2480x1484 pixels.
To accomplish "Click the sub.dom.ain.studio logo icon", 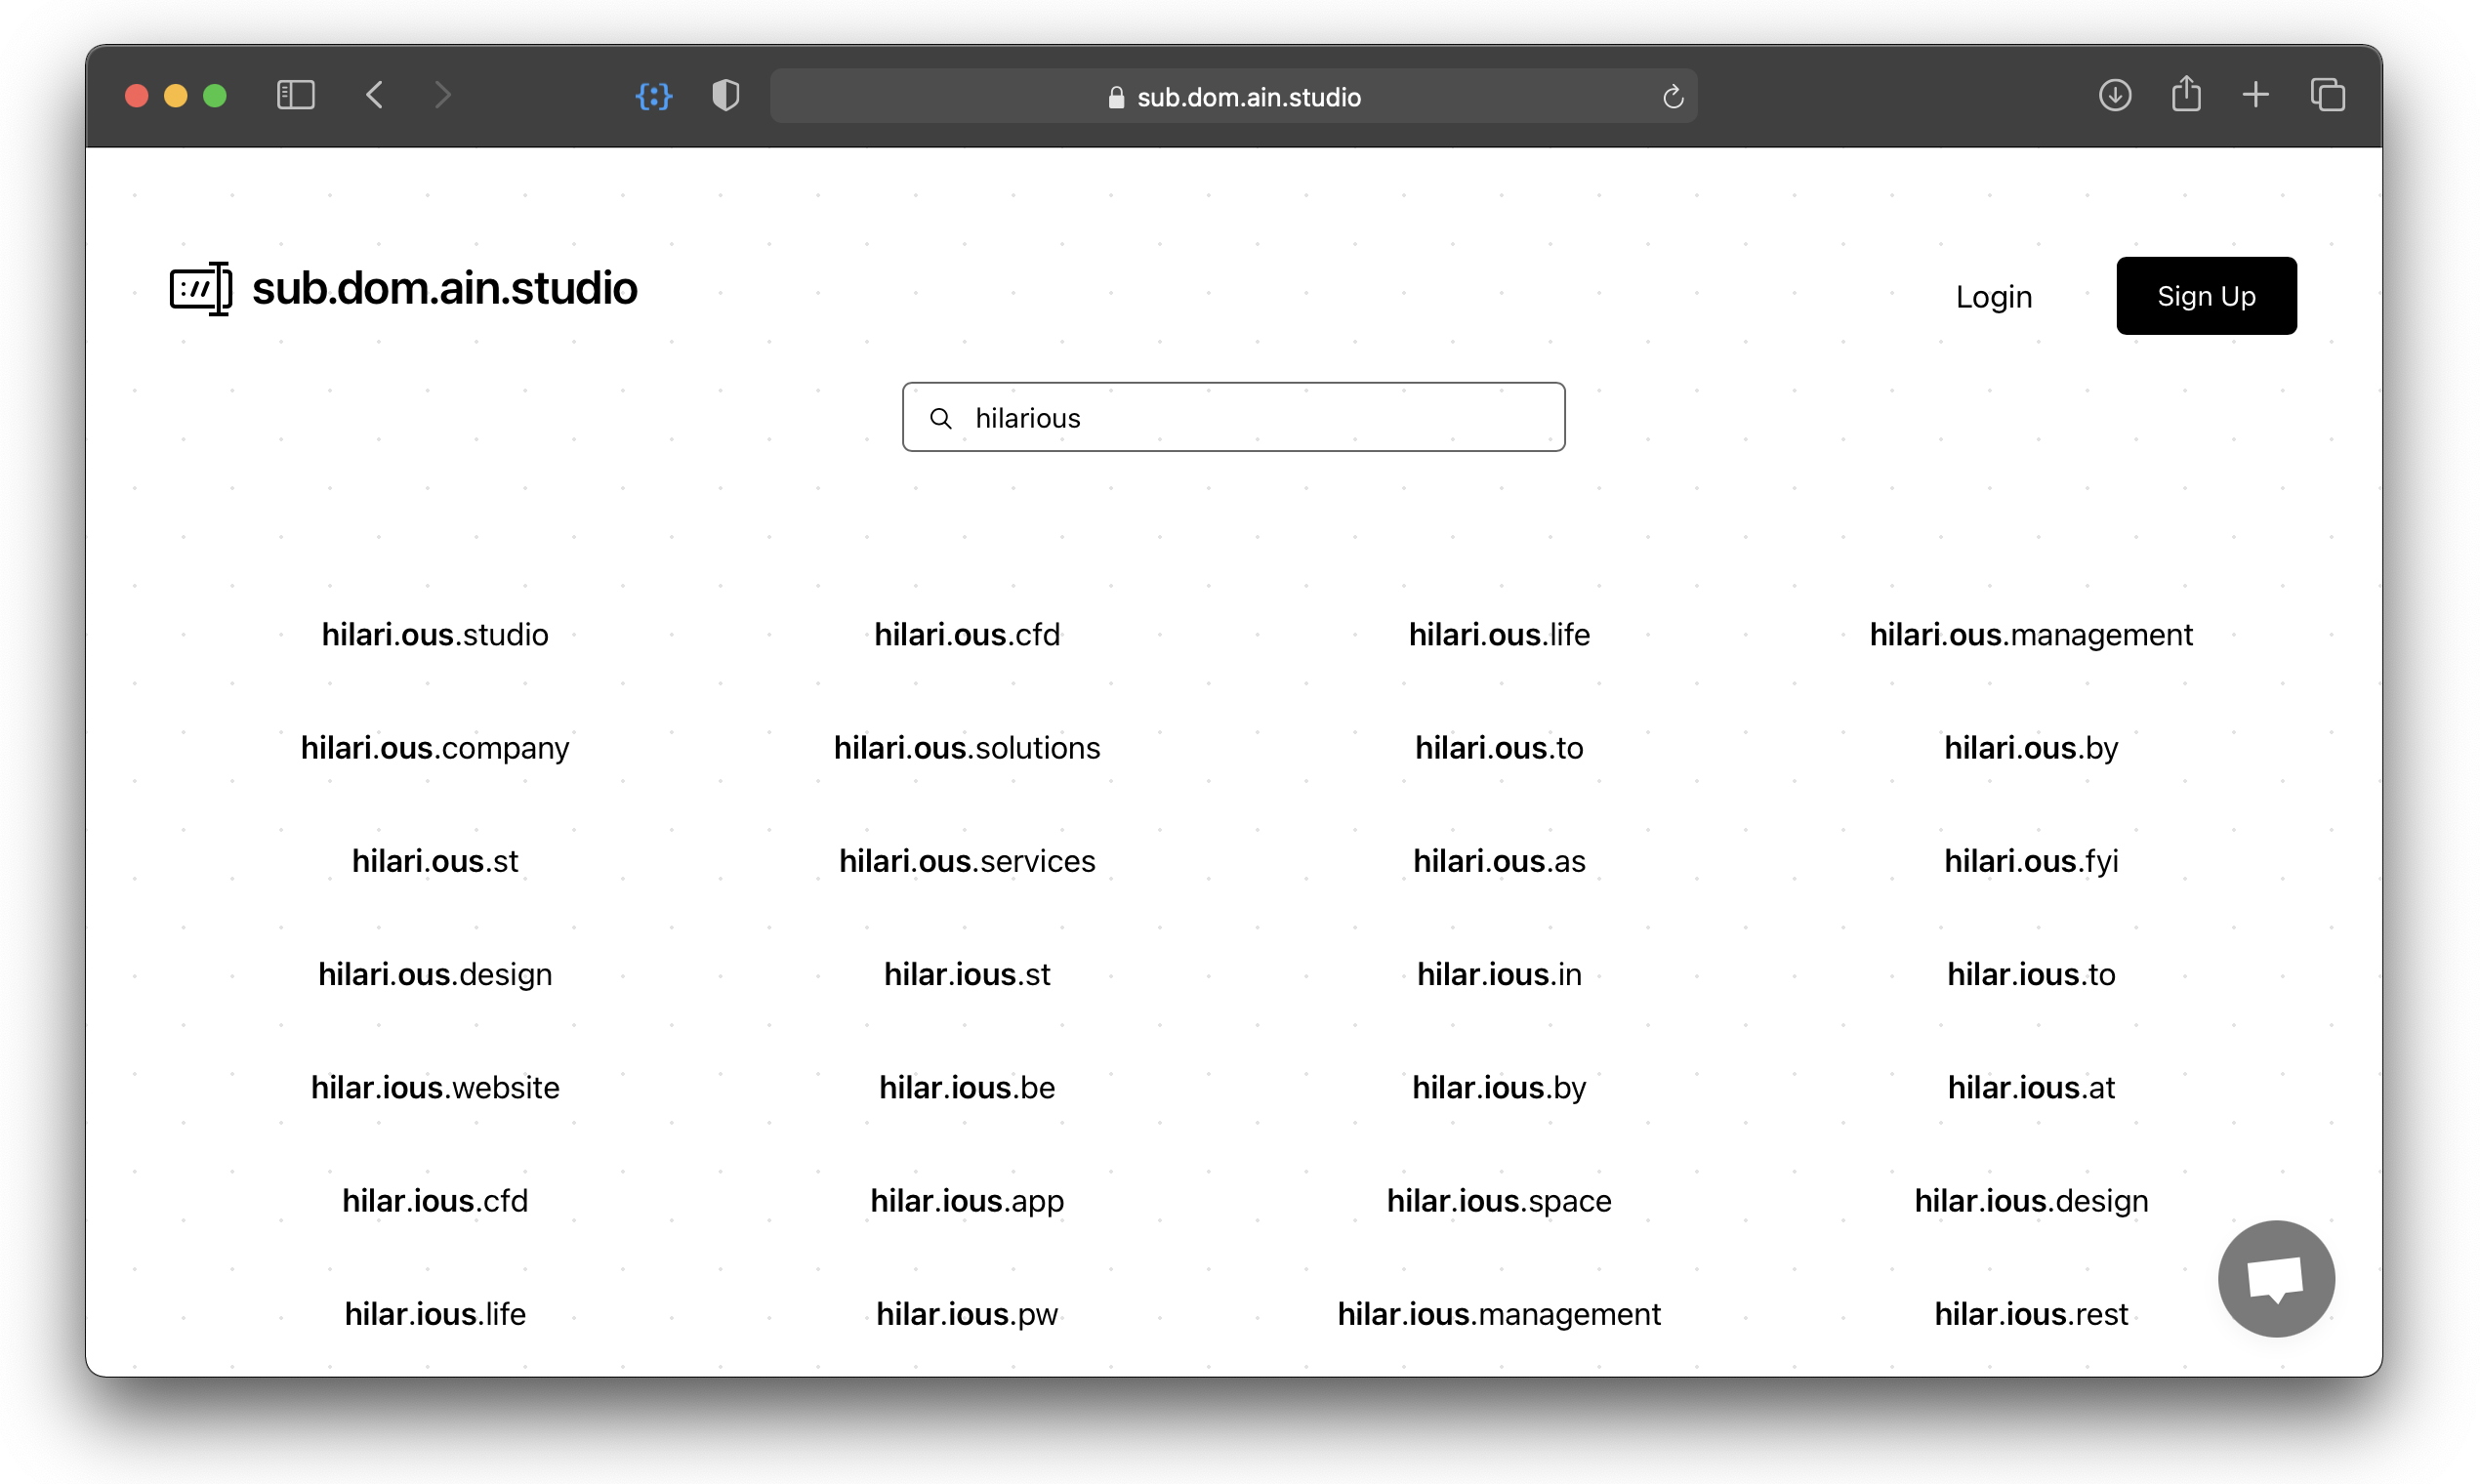I will (x=201, y=289).
